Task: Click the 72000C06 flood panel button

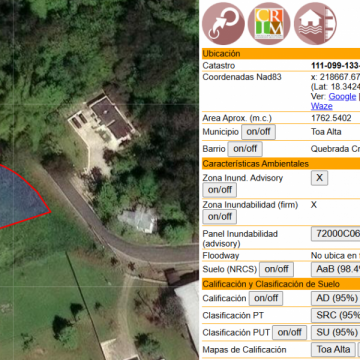Action: point(335,234)
